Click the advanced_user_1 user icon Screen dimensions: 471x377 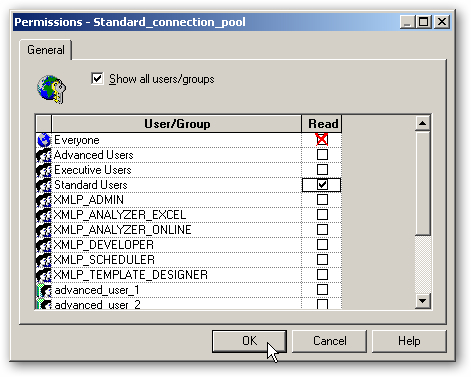[44, 290]
